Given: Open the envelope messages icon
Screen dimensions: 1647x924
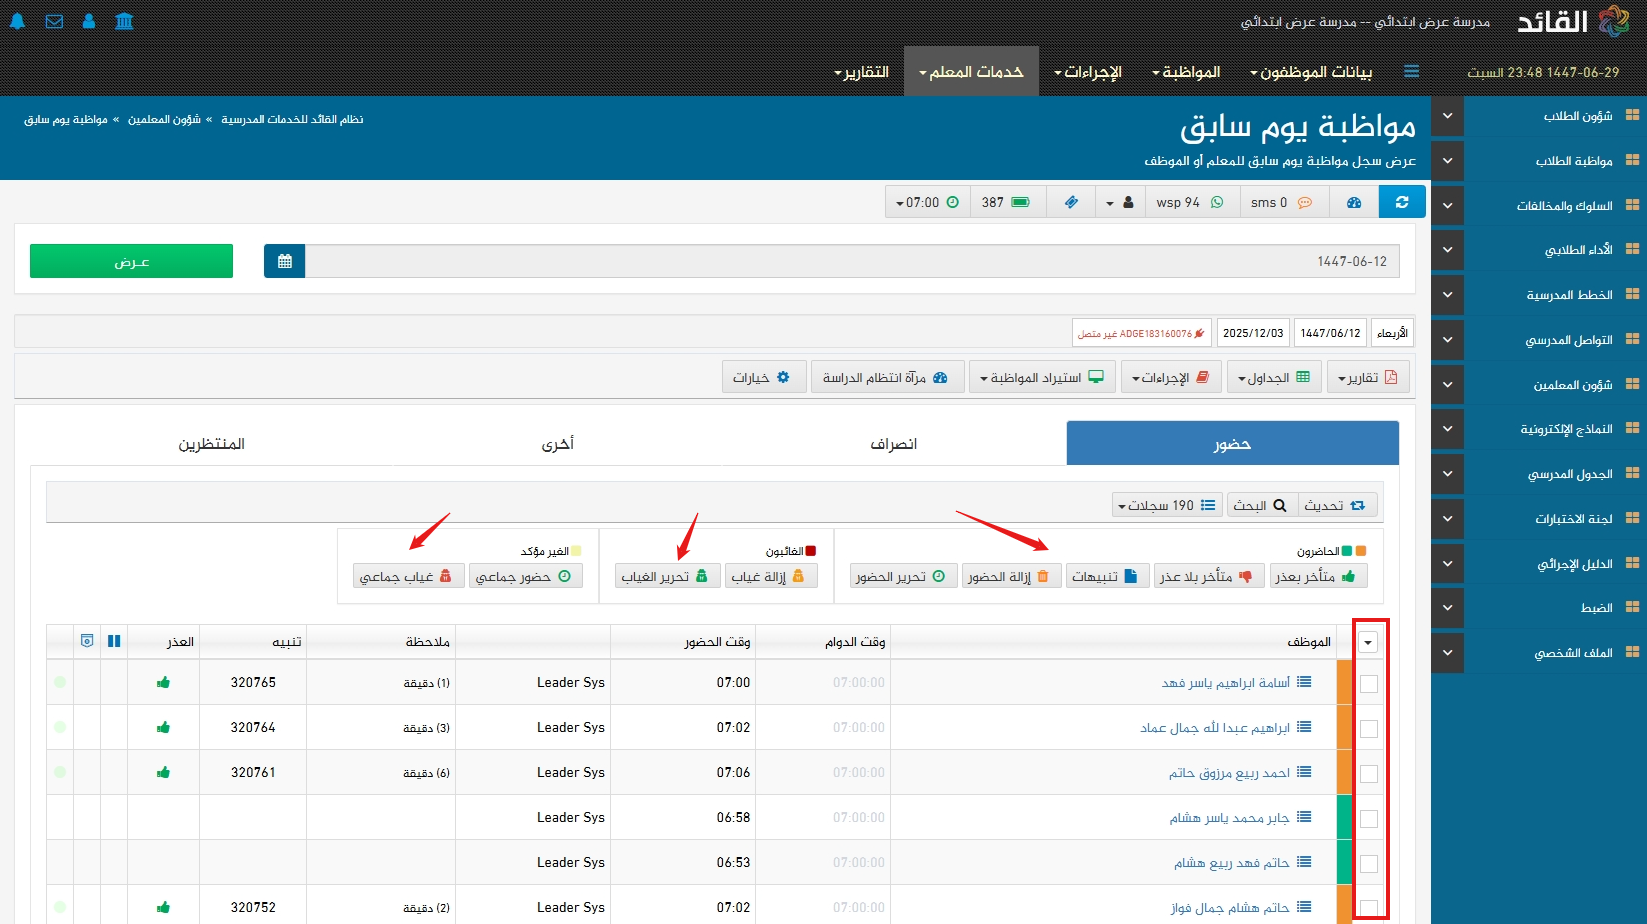Looking at the screenshot, I should (54, 21).
